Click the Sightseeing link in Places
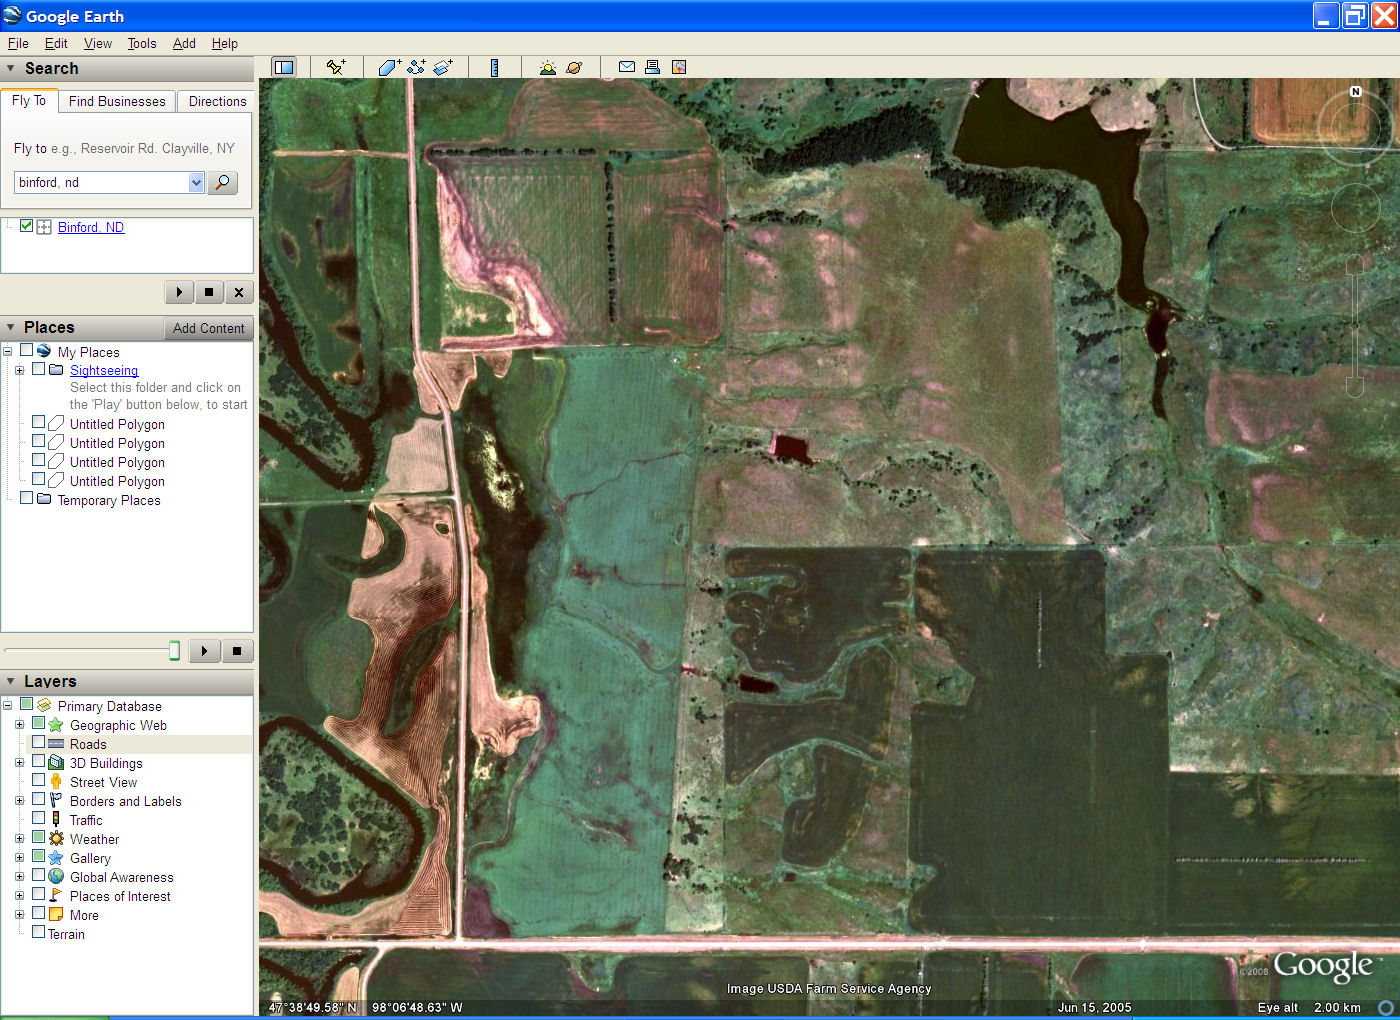 104,370
